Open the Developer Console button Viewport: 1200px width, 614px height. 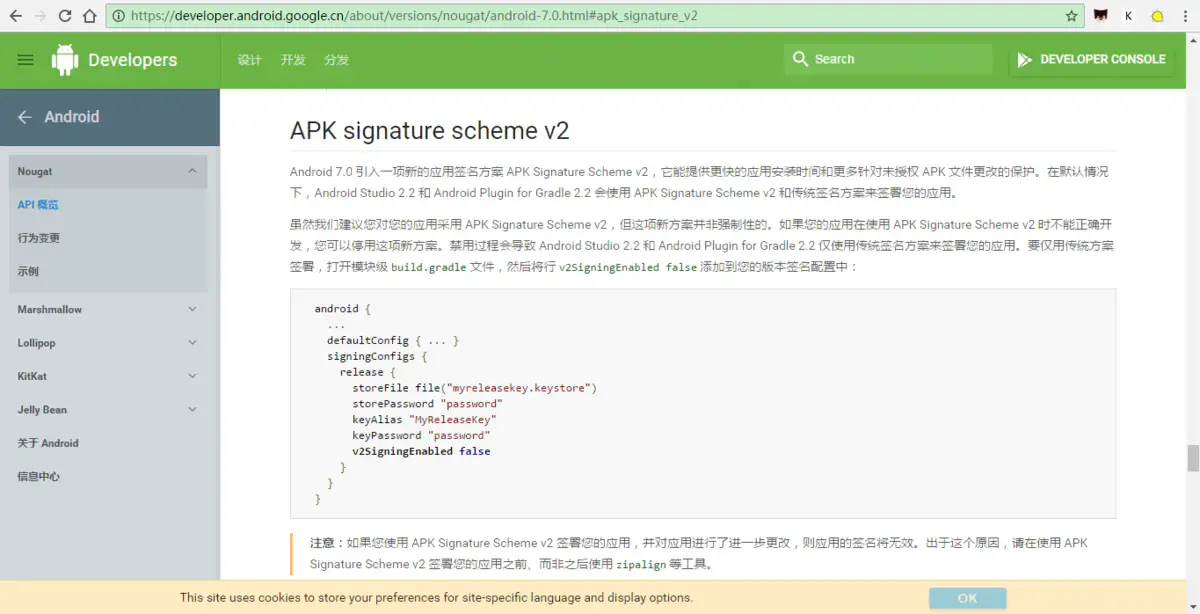[x=1090, y=59]
